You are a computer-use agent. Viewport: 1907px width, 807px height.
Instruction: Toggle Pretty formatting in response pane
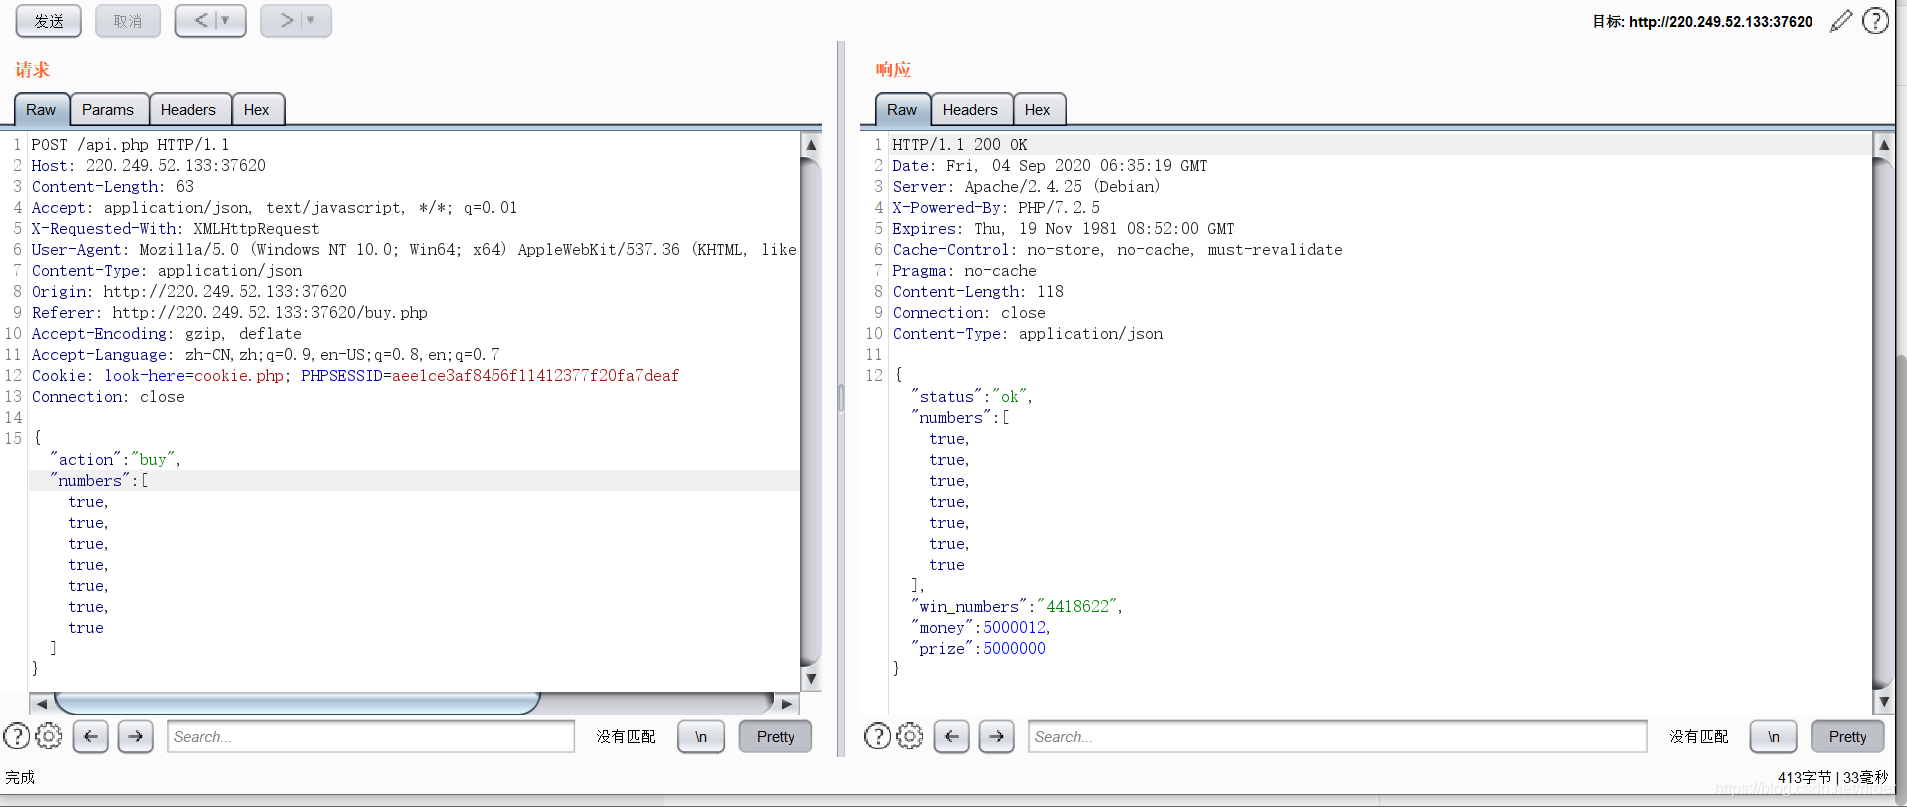[1848, 737]
